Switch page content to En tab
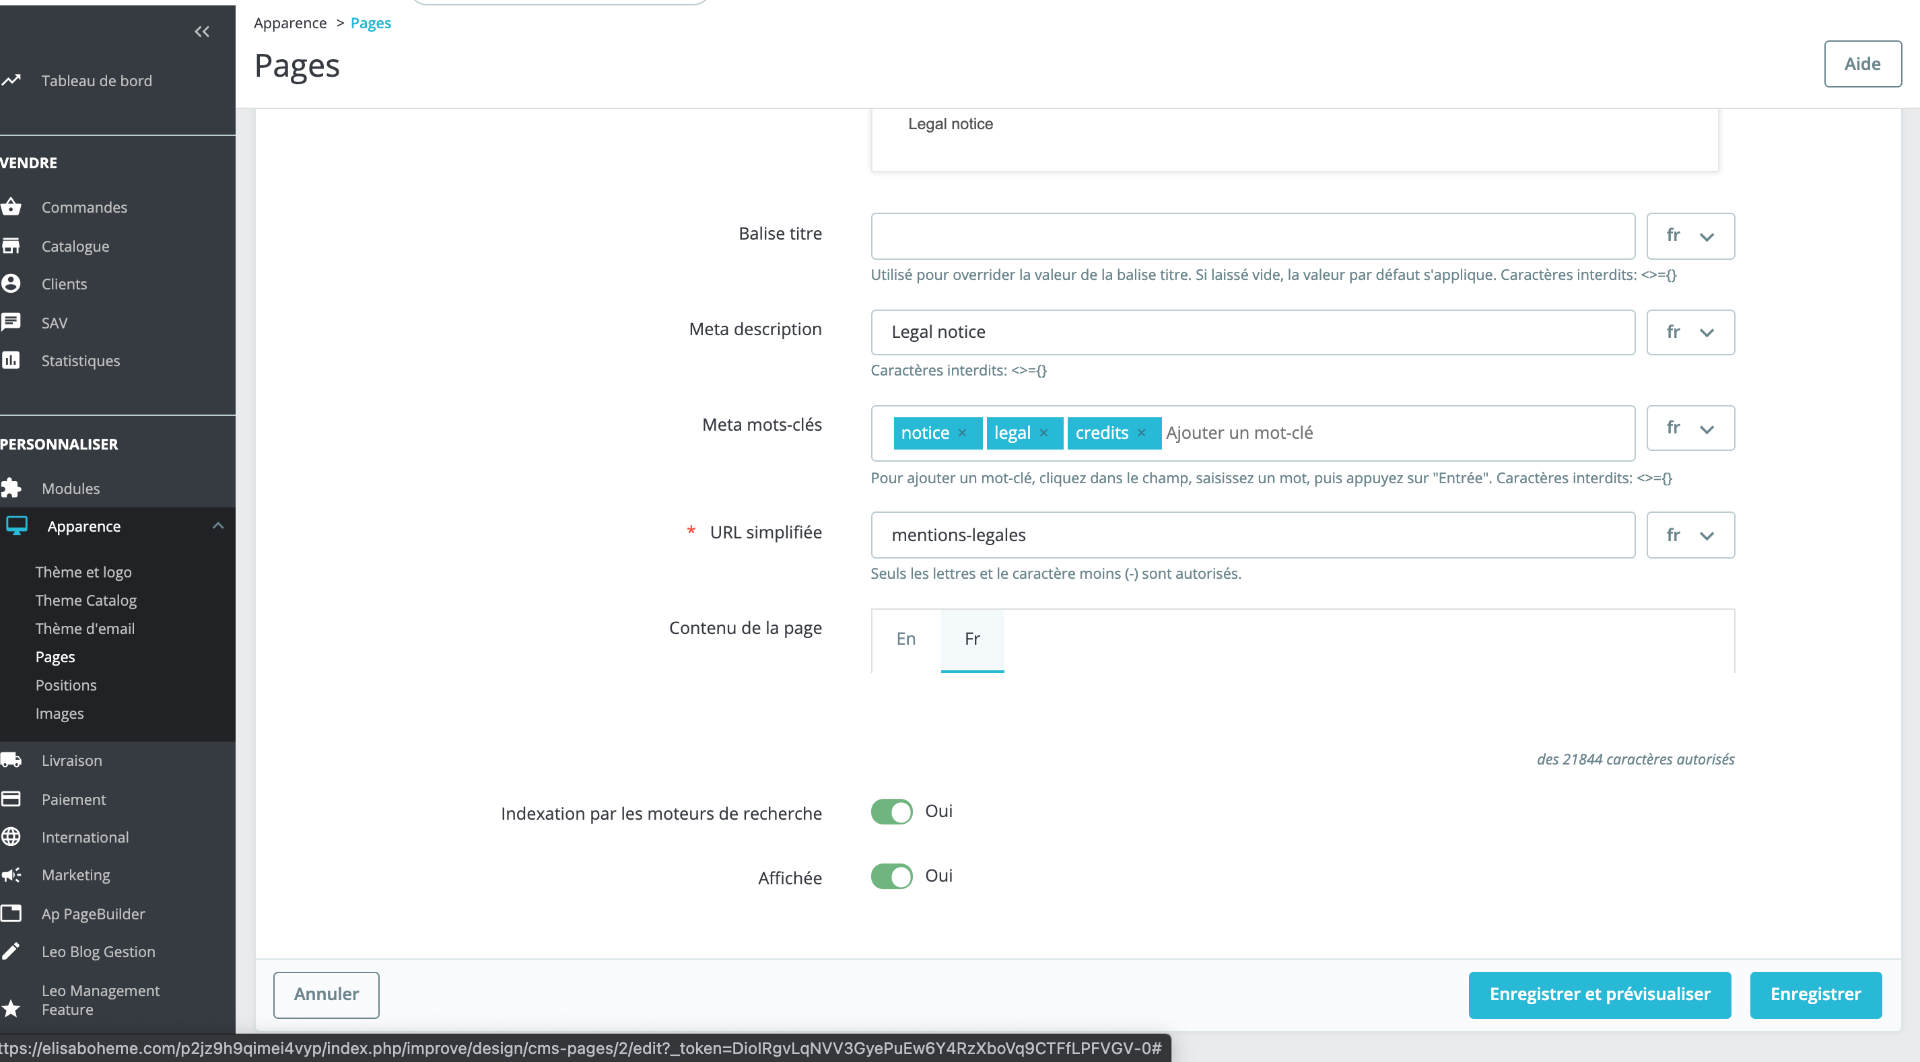Screen dimensions: 1920x1062 click(x=906, y=639)
